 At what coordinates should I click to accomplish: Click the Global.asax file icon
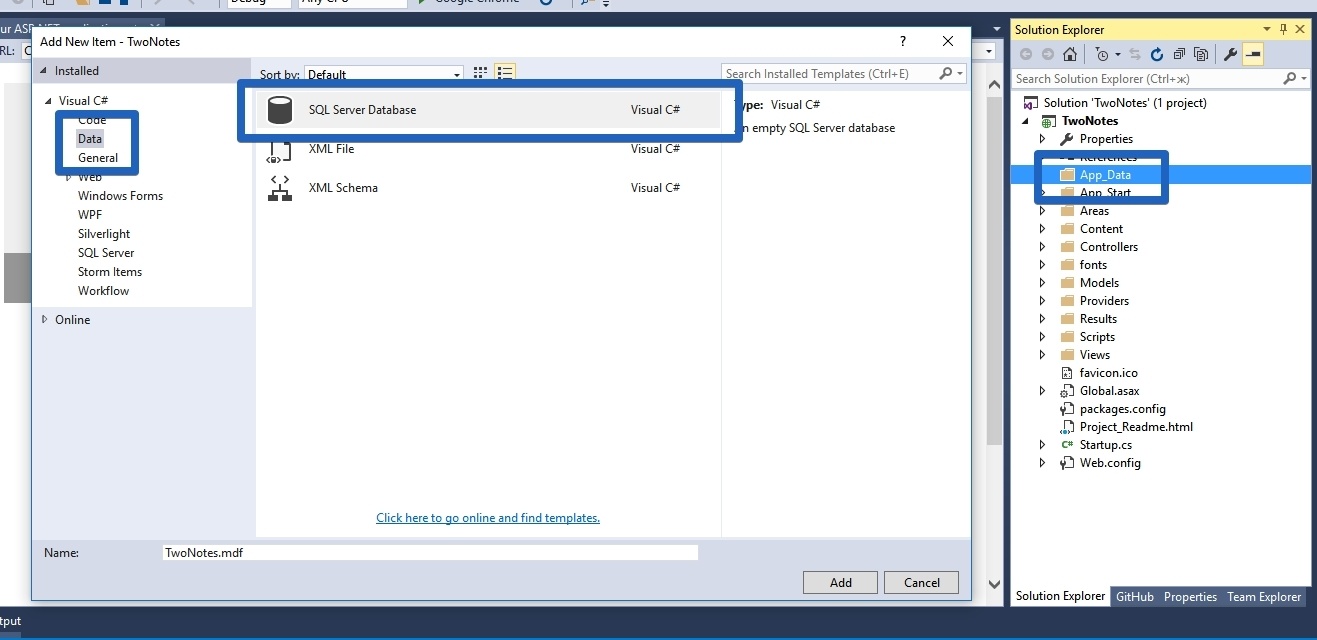pyautogui.click(x=1067, y=391)
